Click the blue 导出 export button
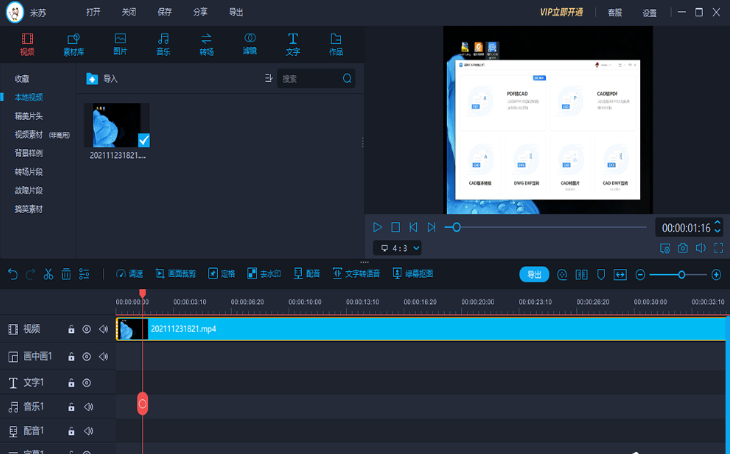This screenshot has height=454, width=730. (534, 275)
